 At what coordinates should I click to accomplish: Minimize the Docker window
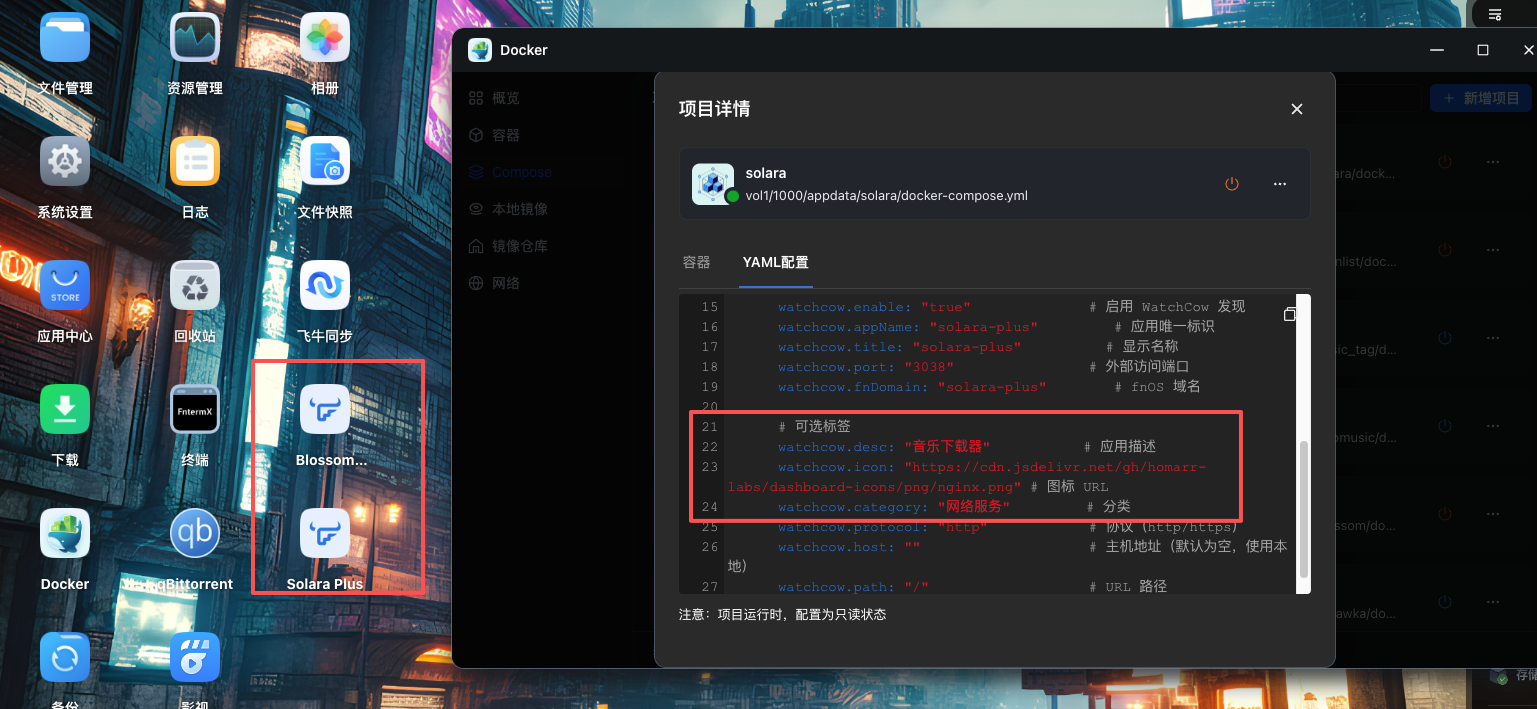point(1437,50)
